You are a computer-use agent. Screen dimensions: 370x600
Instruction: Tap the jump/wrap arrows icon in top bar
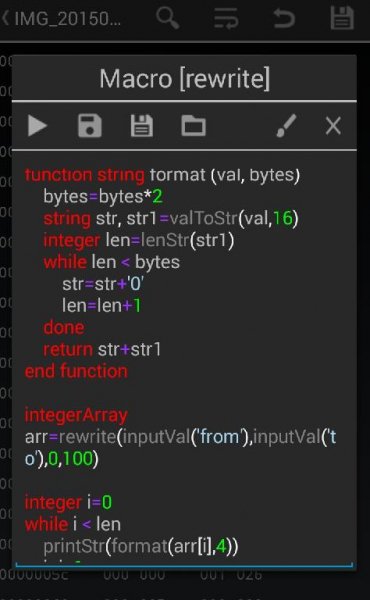pos(226,18)
